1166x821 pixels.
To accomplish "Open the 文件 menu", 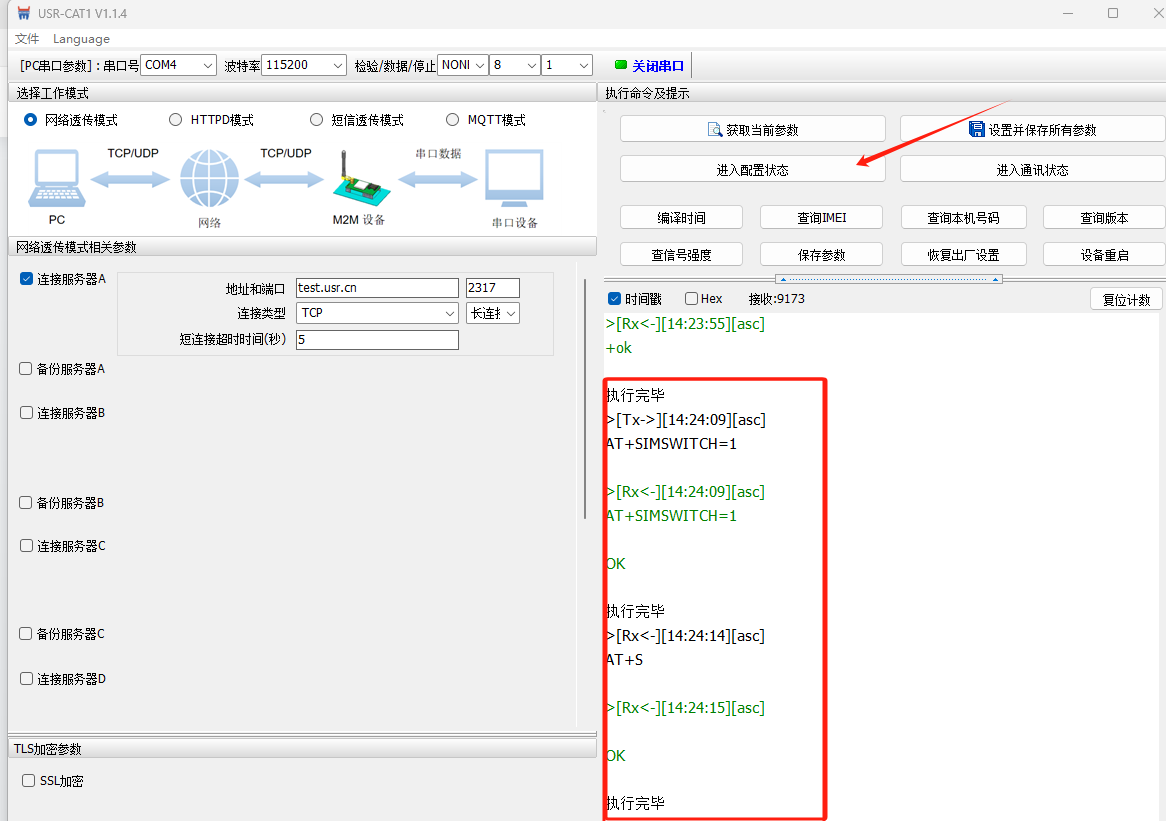I will click(27, 39).
